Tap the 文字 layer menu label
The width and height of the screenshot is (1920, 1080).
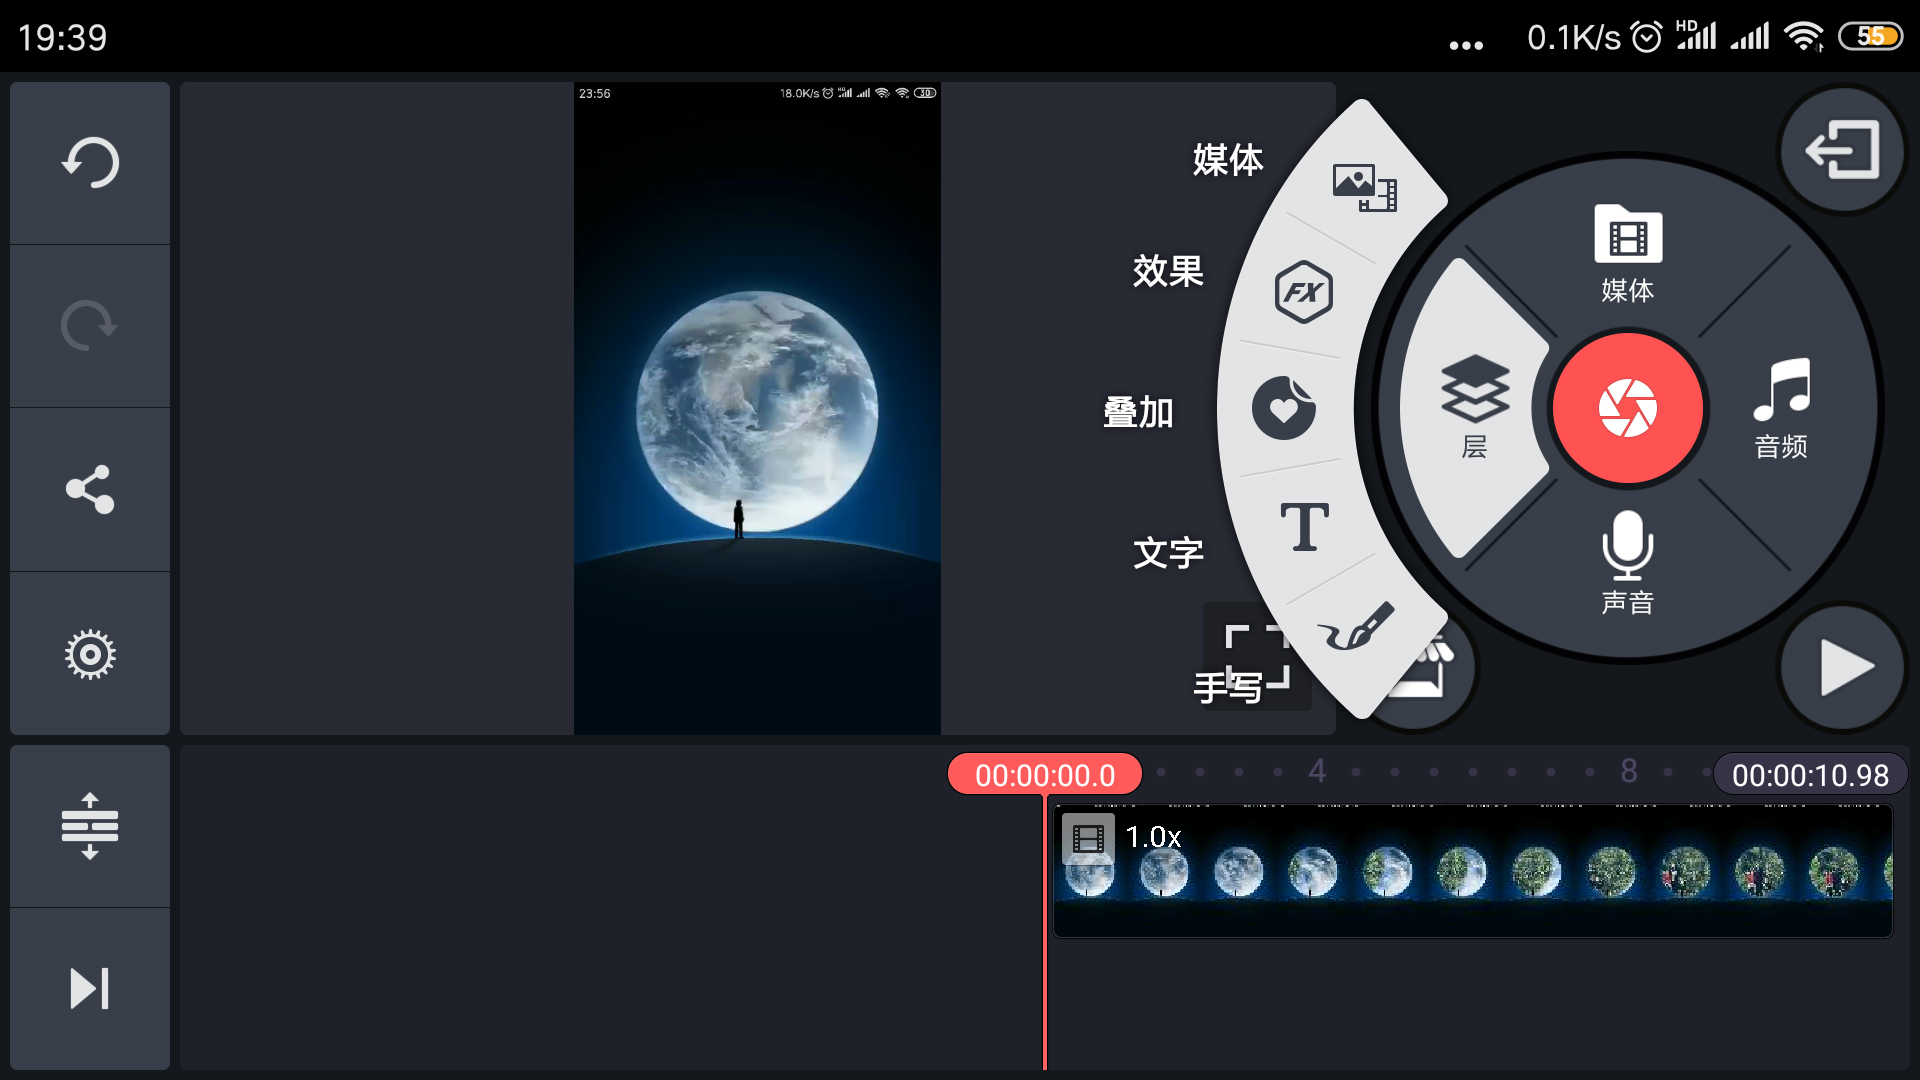point(1168,553)
